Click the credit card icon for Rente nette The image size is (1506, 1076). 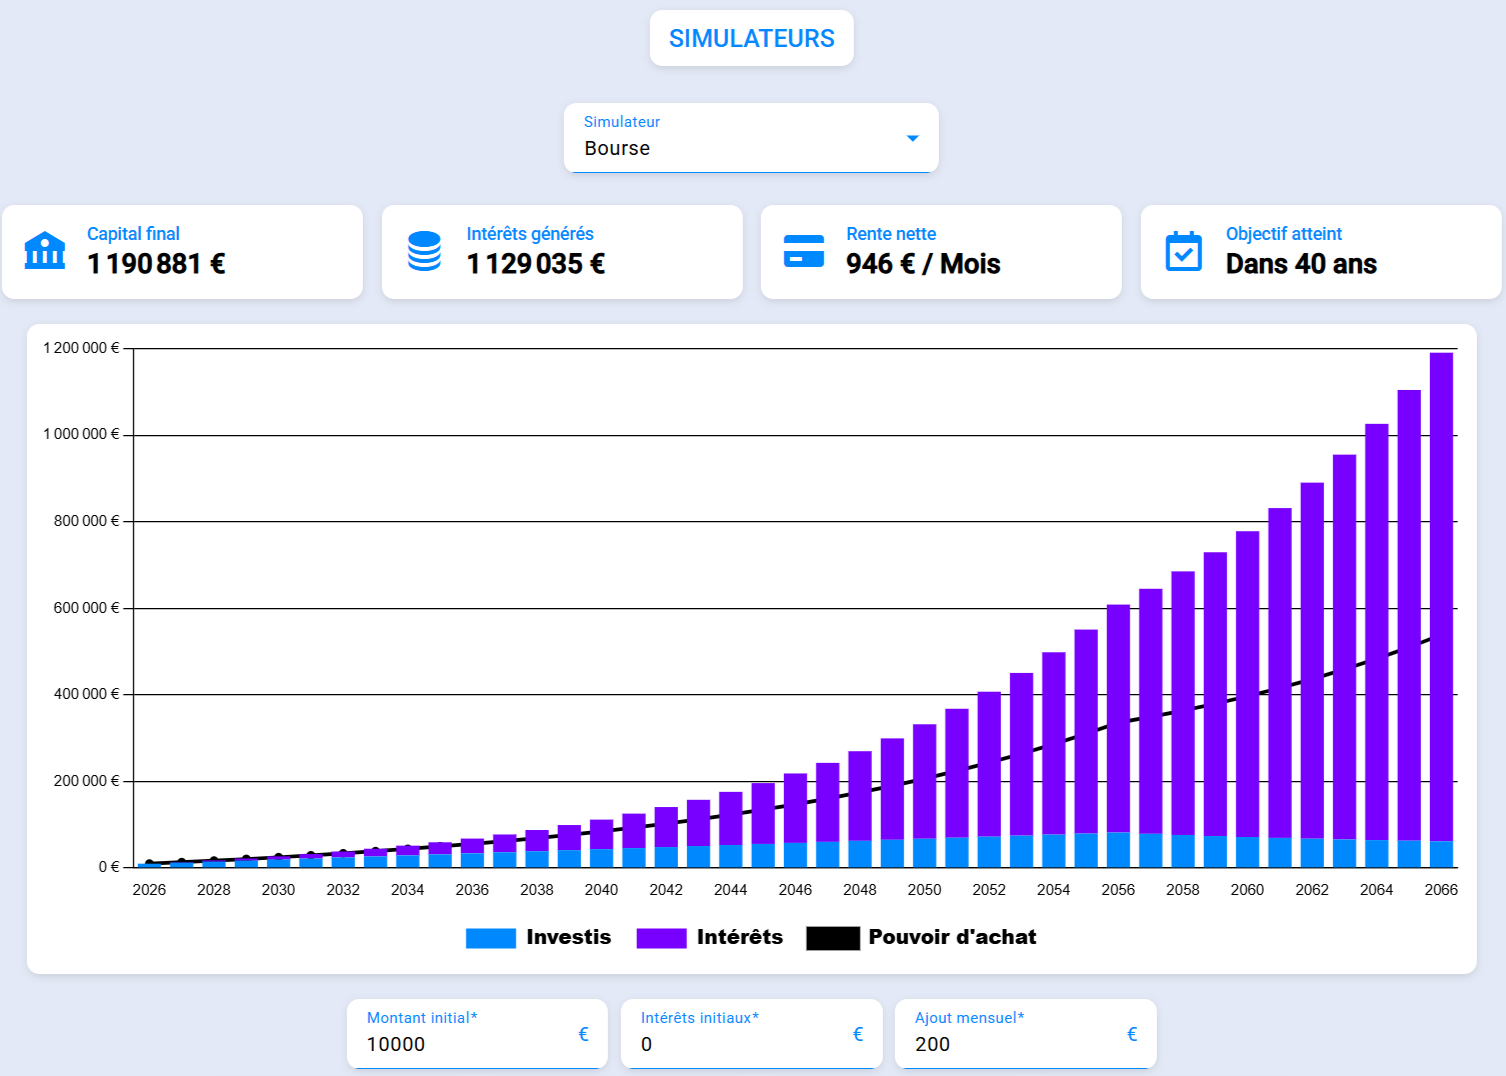point(804,251)
